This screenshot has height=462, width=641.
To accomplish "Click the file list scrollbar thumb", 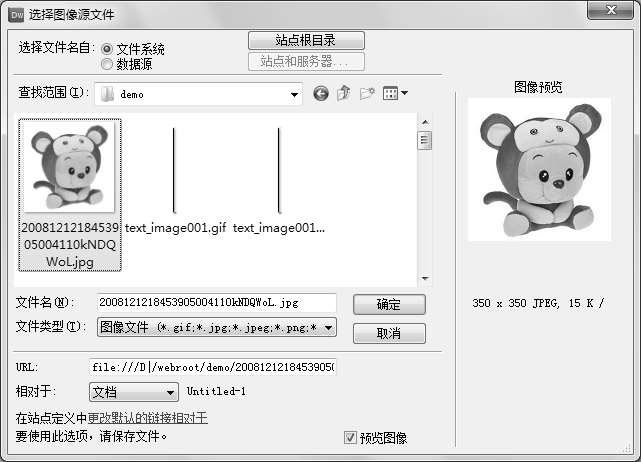I will click(425, 140).
